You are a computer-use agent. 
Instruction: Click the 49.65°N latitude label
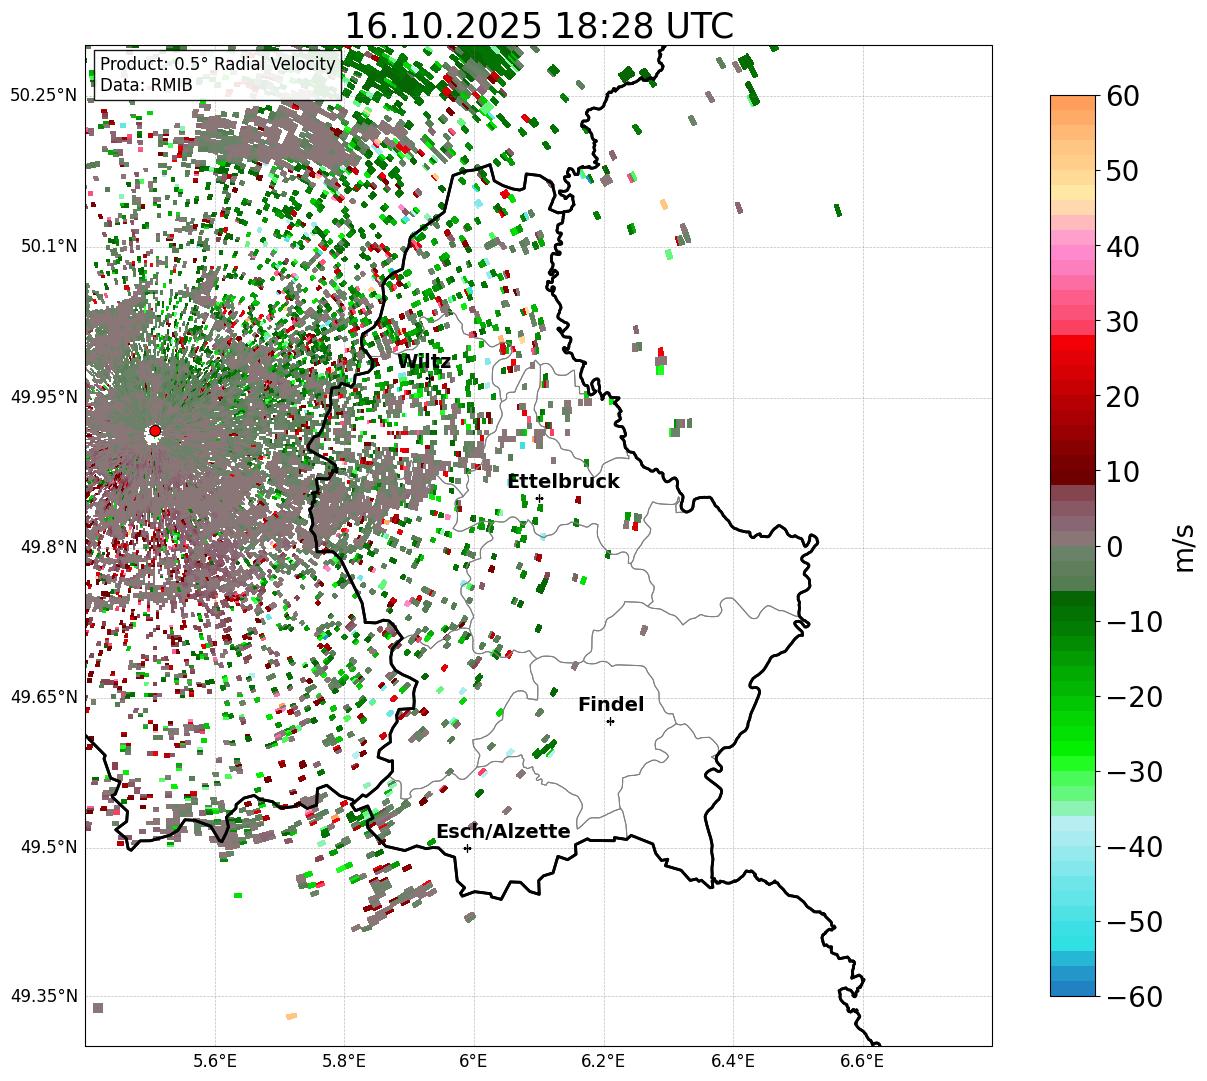(44, 697)
